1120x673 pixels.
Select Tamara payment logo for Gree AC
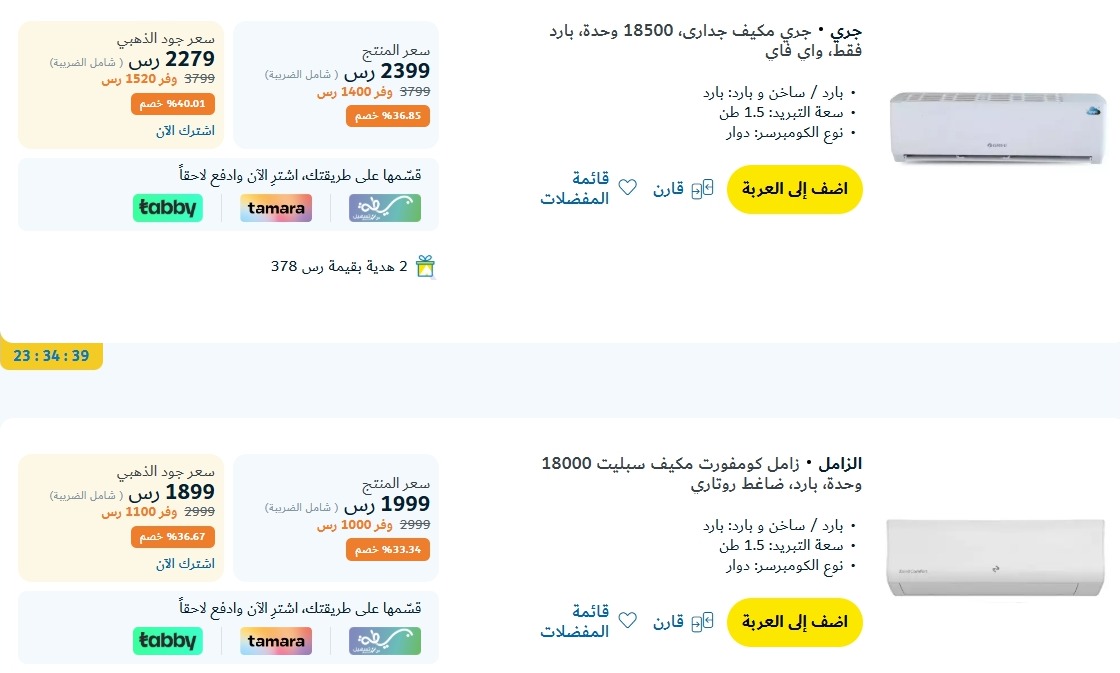click(276, 208)
